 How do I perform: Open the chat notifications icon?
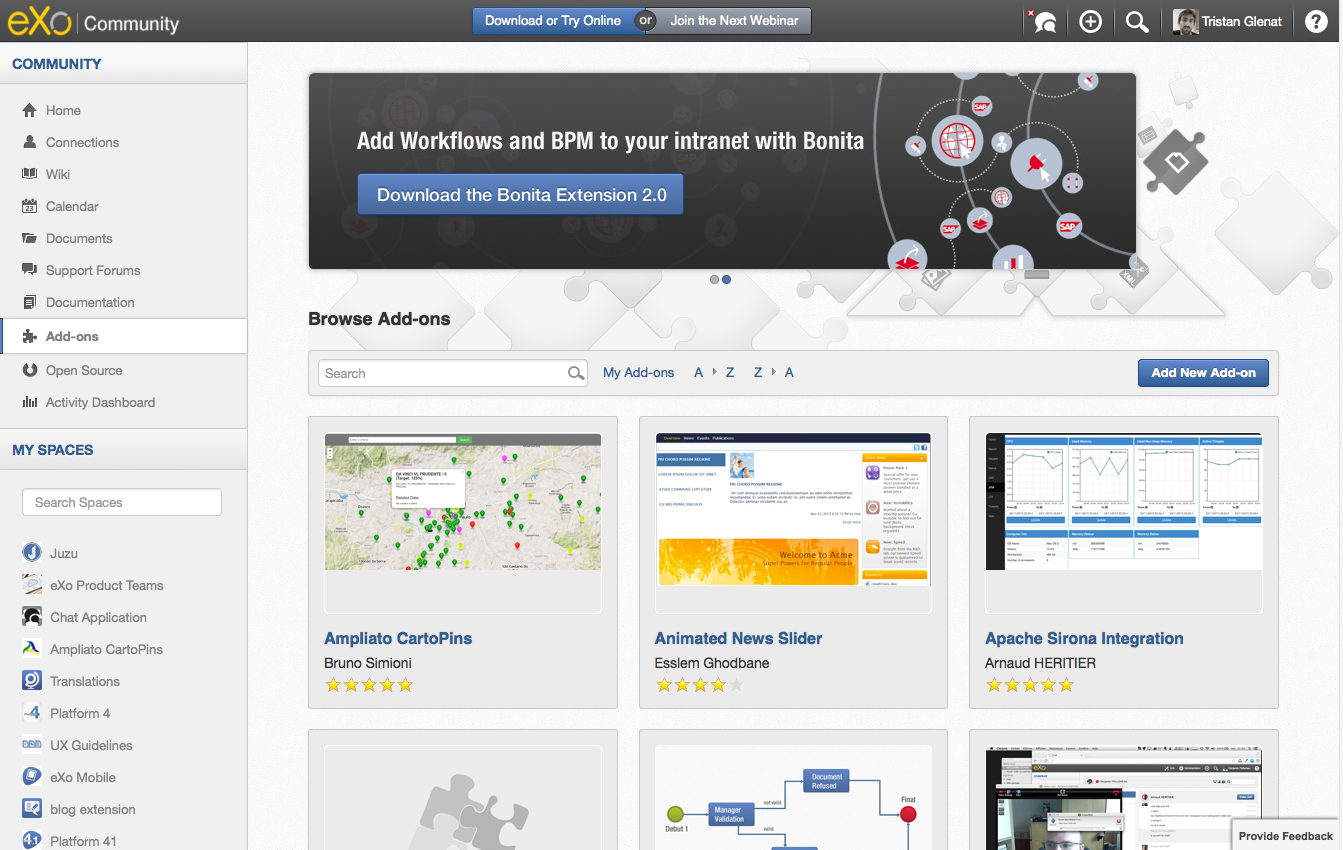tap(1042, 21)
